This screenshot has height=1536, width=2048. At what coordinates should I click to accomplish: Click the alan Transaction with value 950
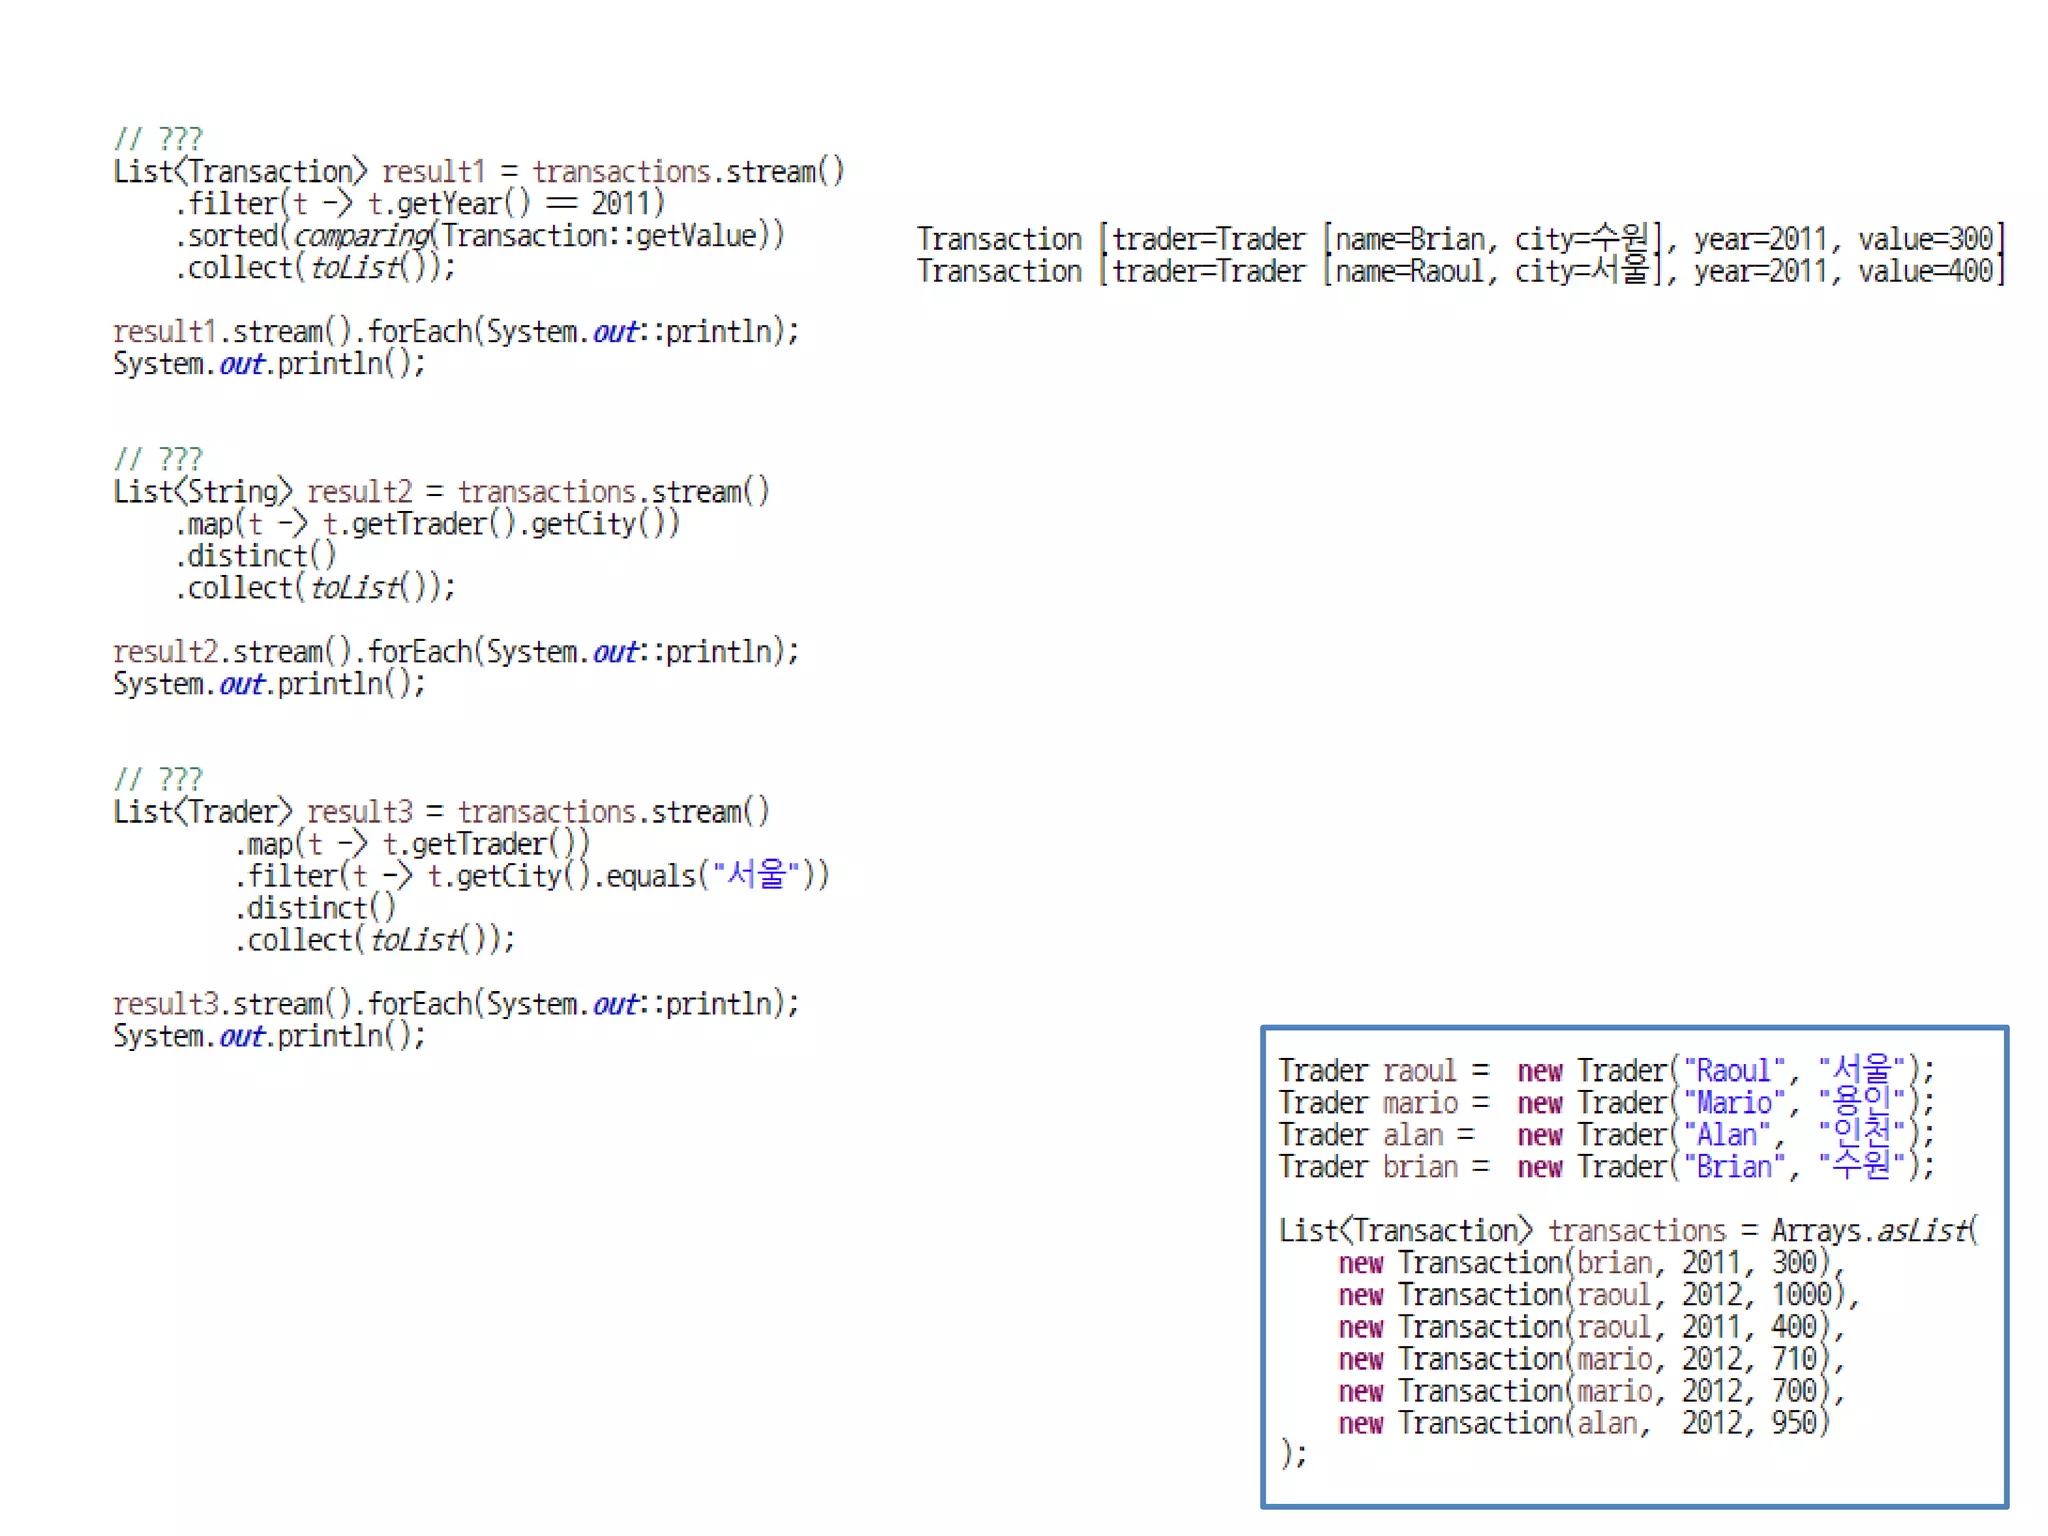pos(1585,1423)
